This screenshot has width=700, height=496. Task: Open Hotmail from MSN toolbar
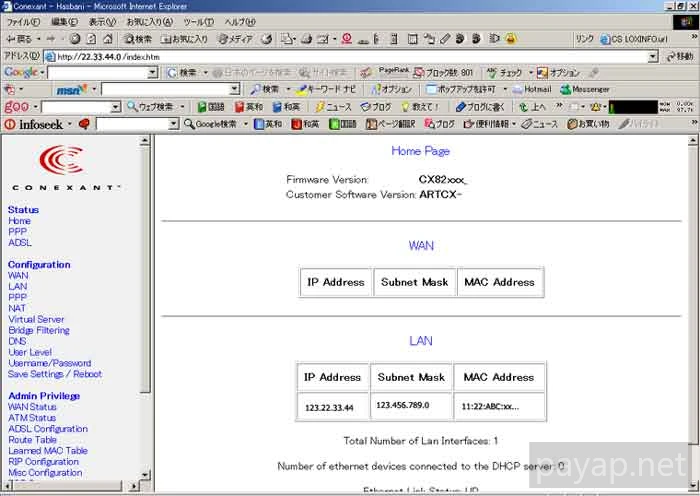point(532,89)
